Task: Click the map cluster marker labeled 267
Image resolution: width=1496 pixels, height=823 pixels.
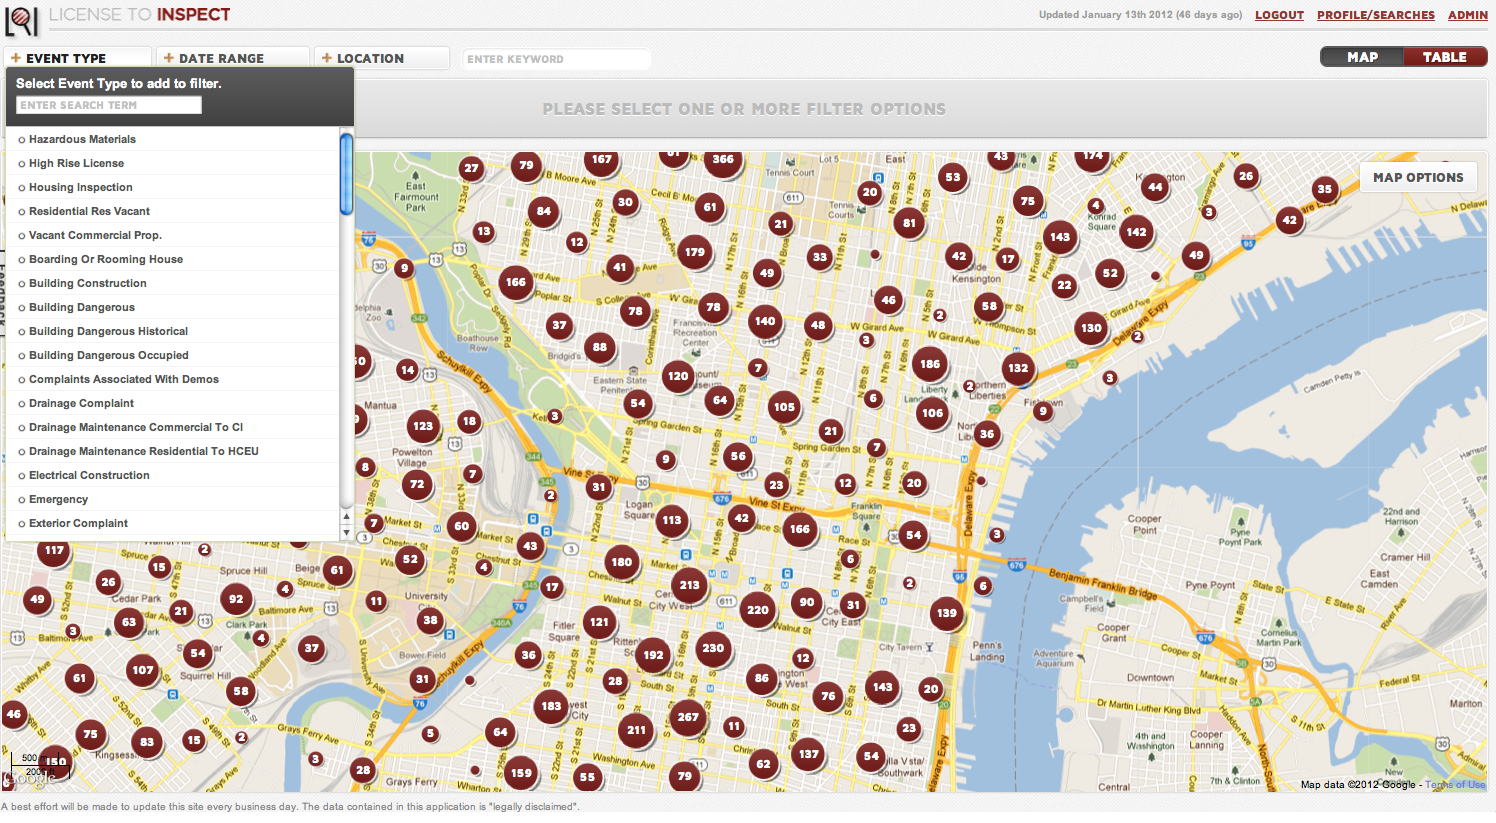Action: tap(688, 717)
